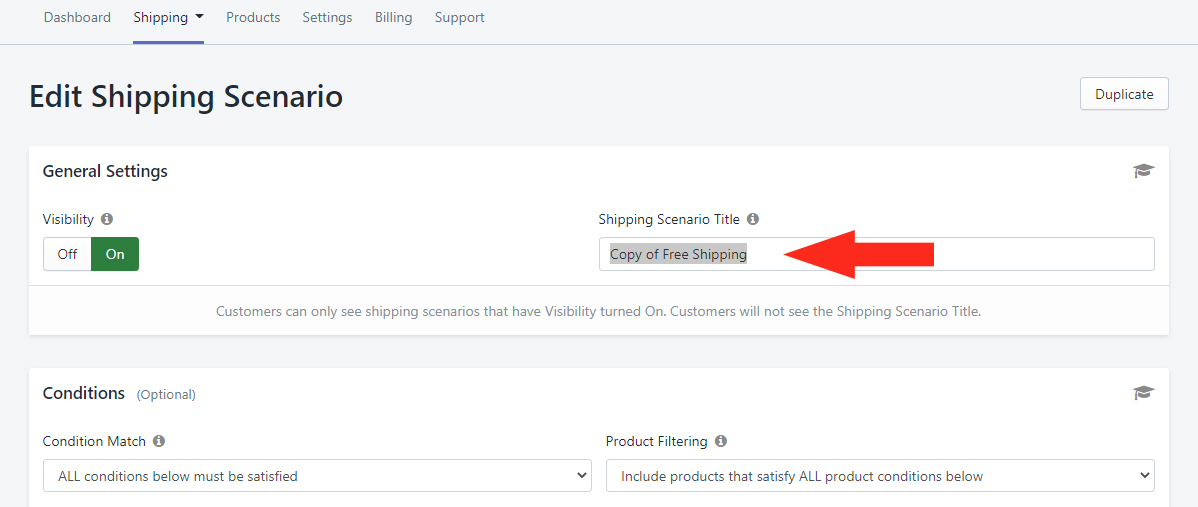
Task: Click the Duplicate button
Action: 1124,94
